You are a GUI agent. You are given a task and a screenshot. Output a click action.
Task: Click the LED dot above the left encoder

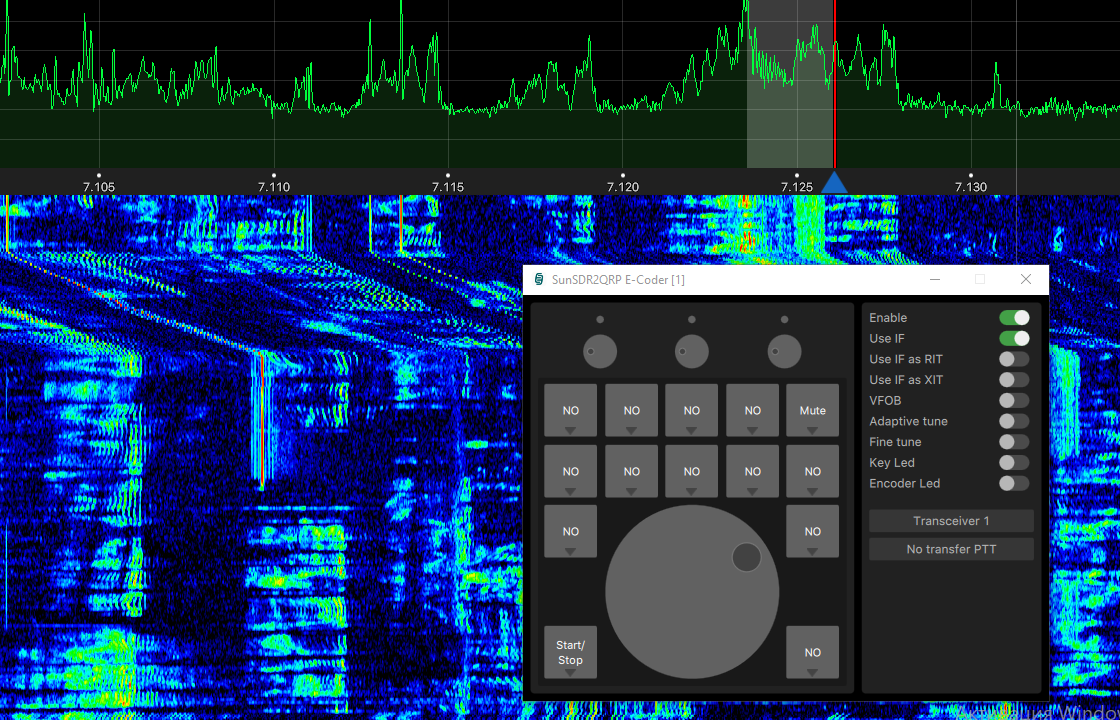pos(598,318)
